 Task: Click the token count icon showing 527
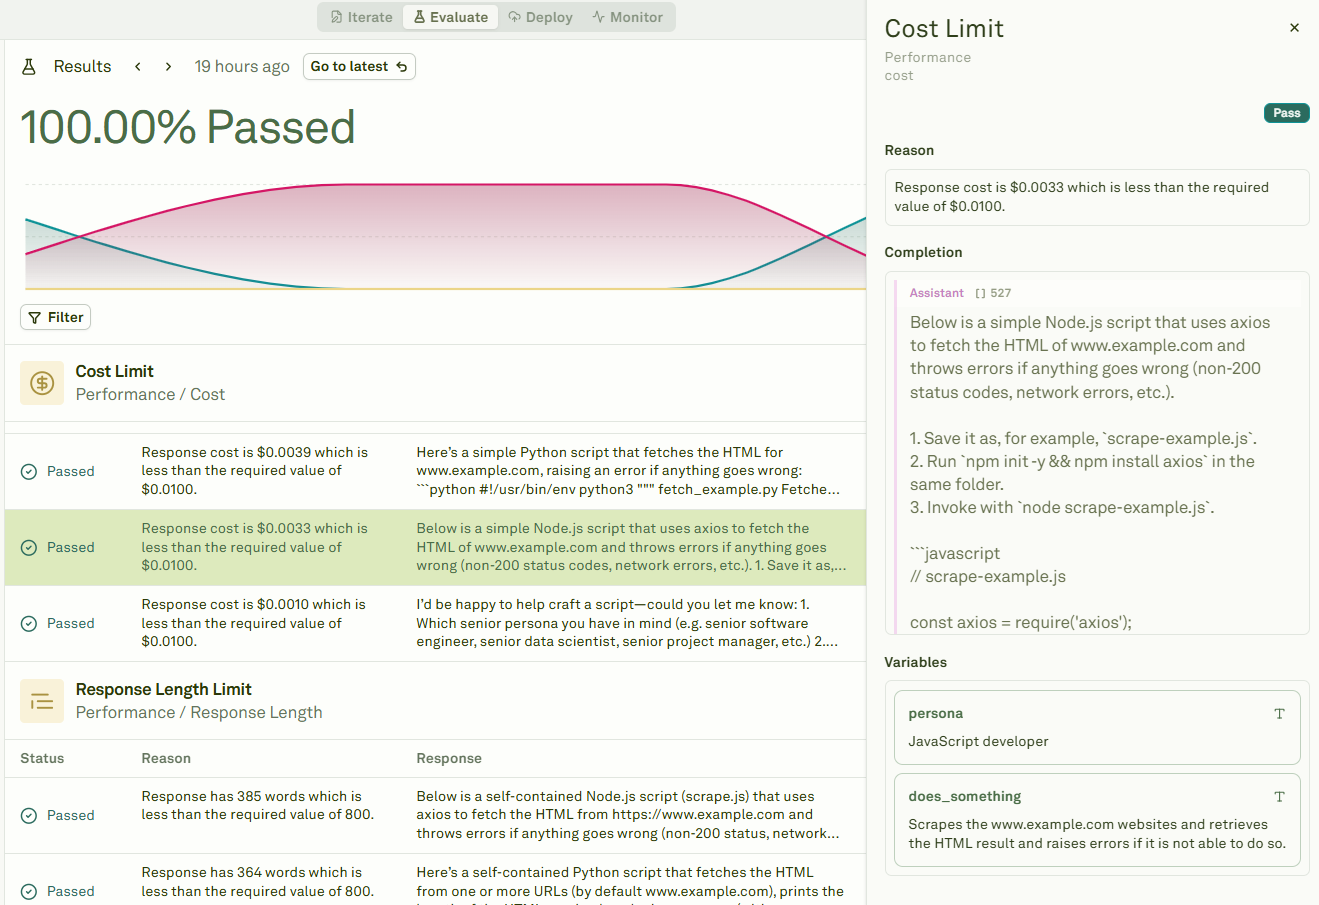[978, 292]
